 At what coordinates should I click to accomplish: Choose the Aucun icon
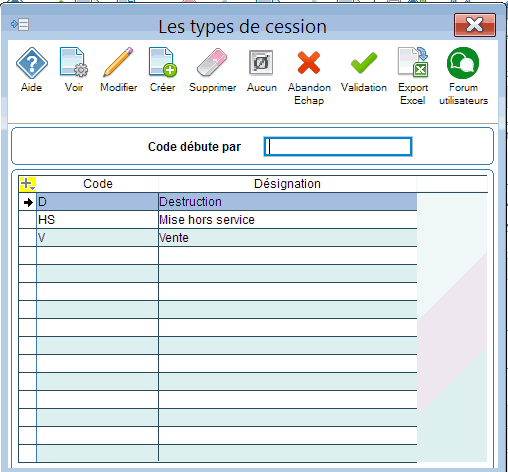click(261, 62)
